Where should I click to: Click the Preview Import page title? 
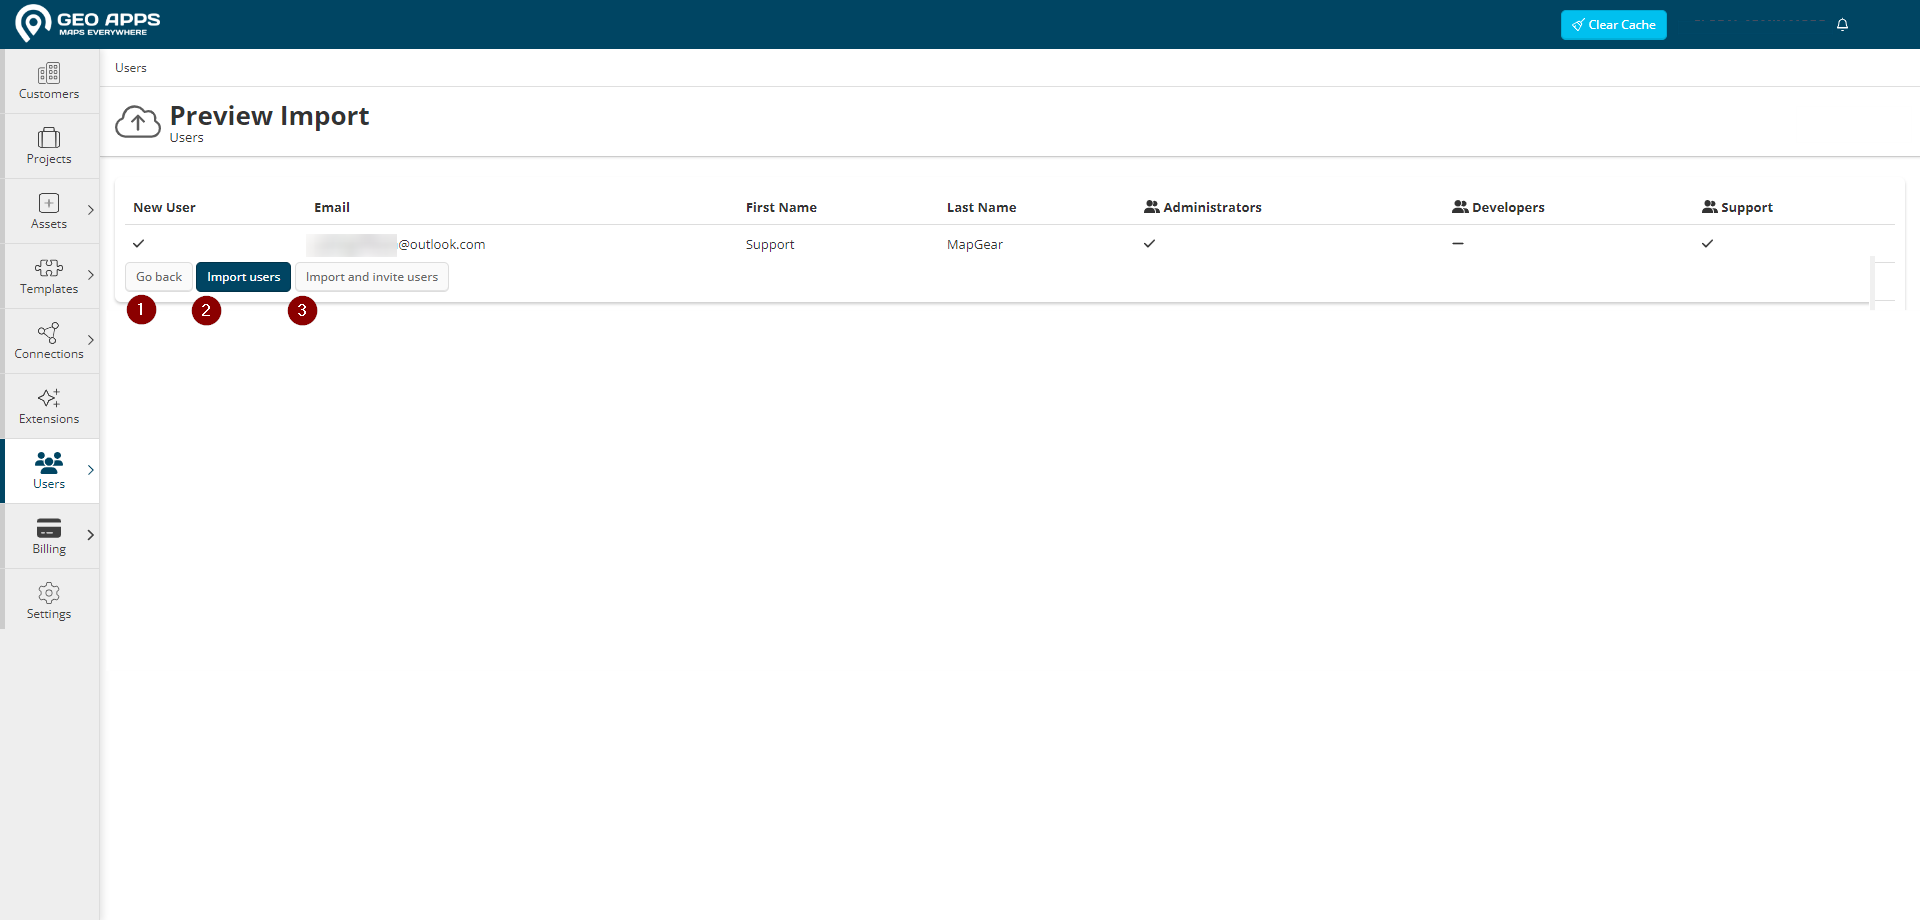point(270,116)
